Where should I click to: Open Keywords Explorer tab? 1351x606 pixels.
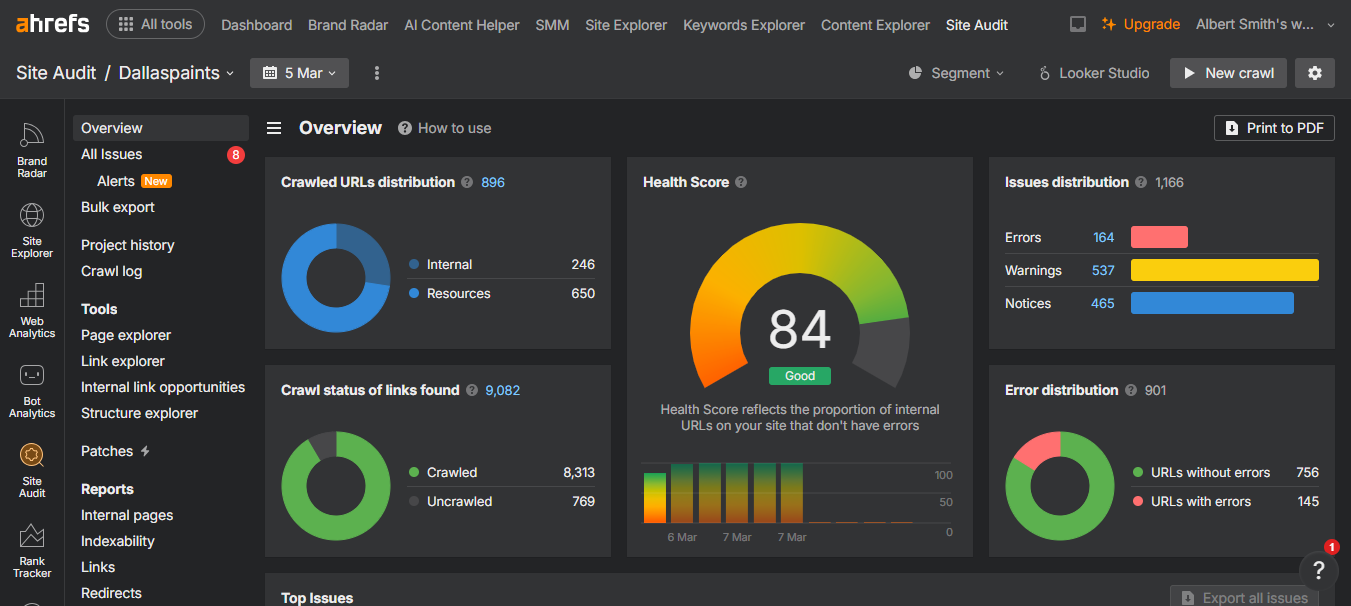(x=744, y=25)
